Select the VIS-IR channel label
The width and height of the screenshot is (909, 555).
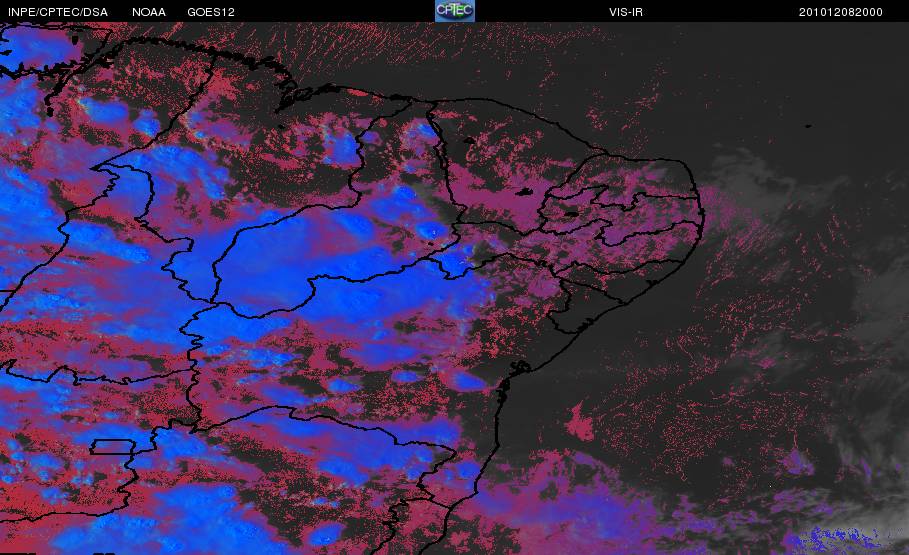(626, 12)
